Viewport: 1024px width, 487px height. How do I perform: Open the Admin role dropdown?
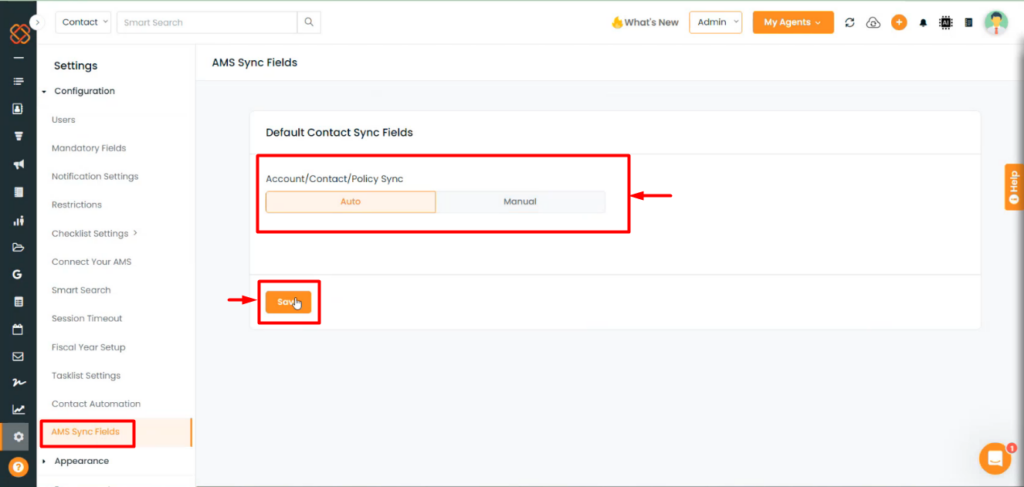[716, 22]
